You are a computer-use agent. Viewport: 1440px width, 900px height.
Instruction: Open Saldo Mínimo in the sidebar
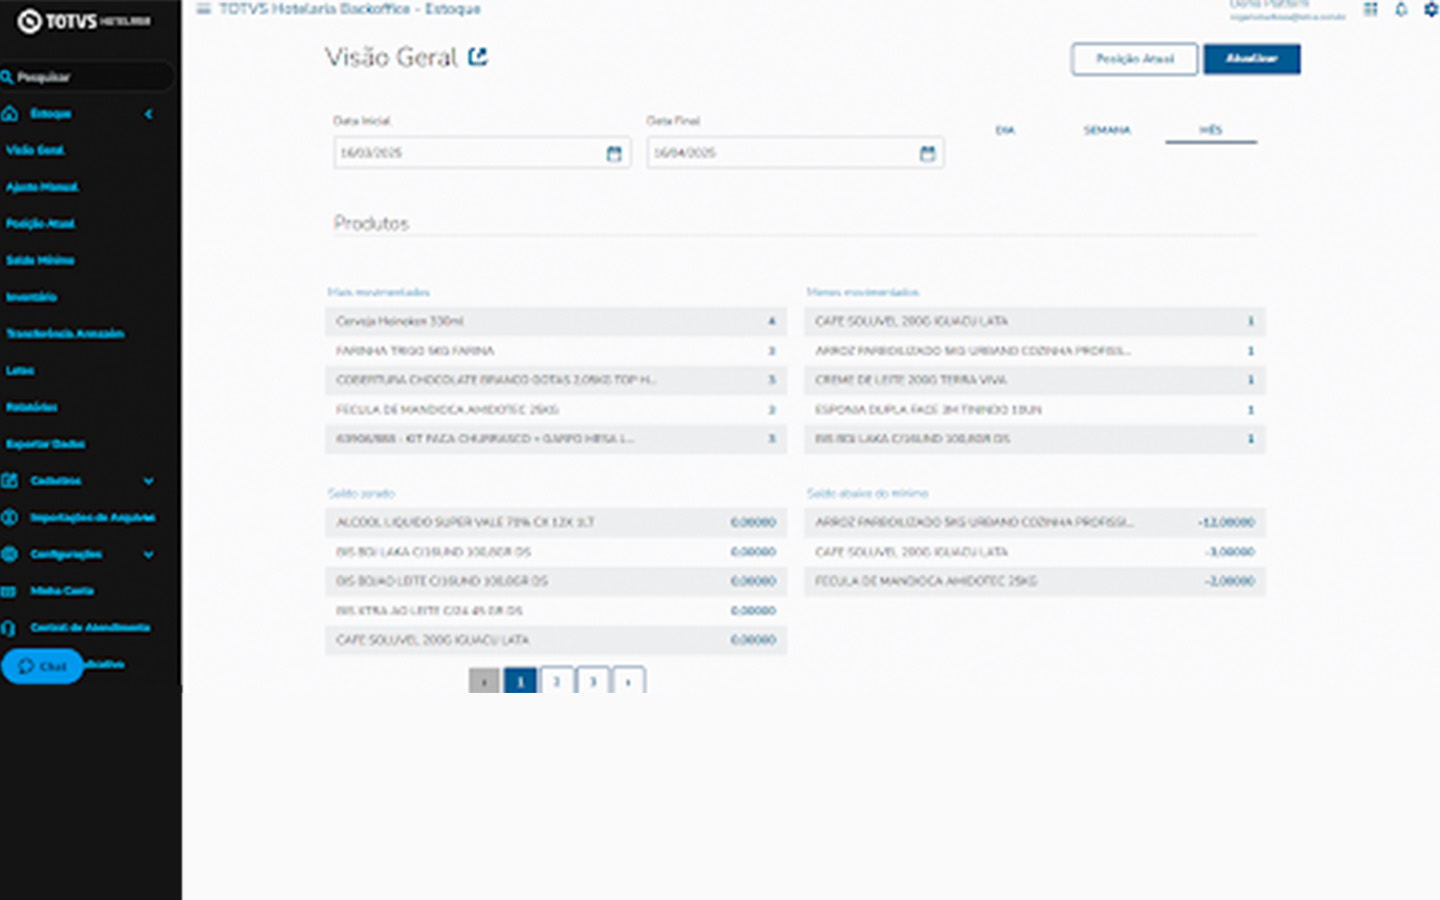click(x=40, y=260)
